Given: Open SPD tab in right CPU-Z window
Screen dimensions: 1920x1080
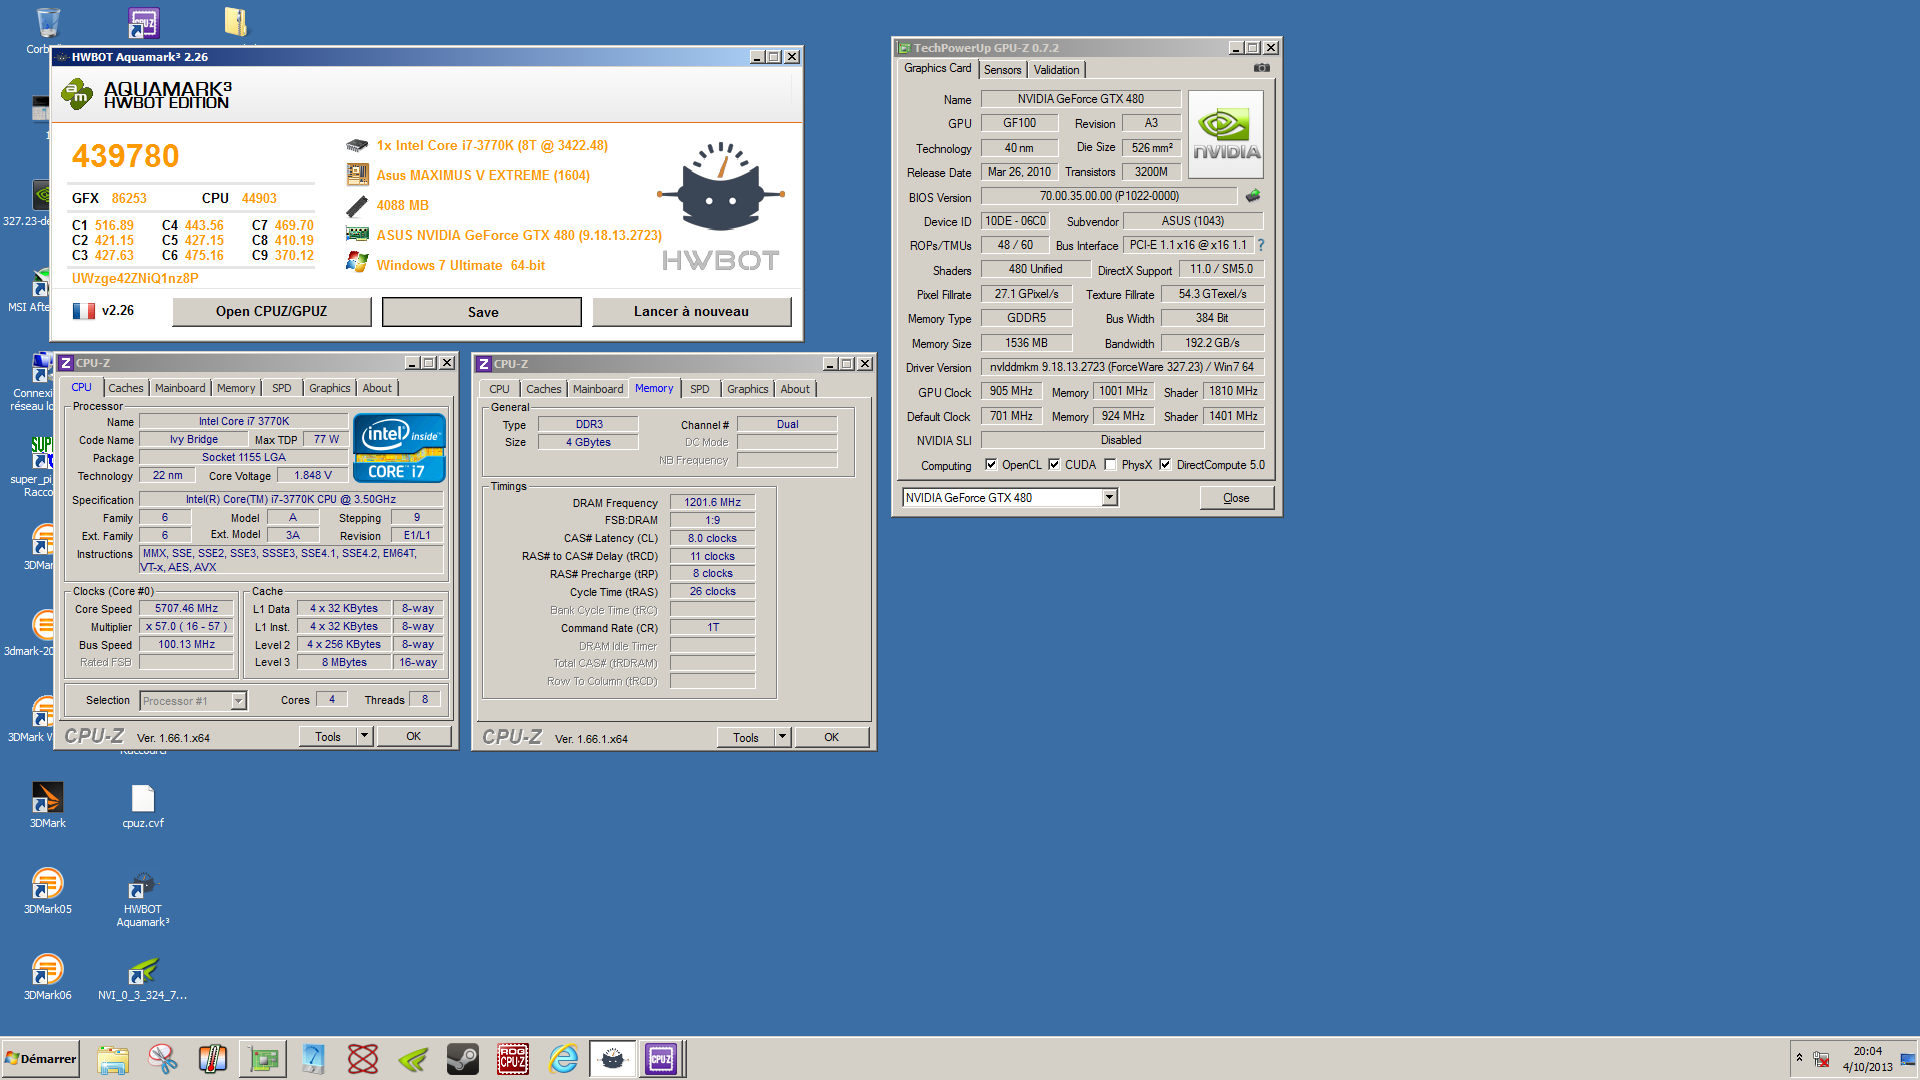Looking at the screenshot, I should [700, 389].
